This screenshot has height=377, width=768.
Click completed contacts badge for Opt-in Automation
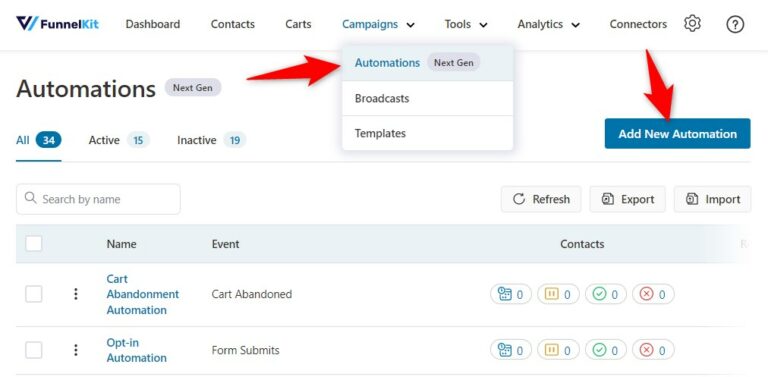click(x=605, y=350)
